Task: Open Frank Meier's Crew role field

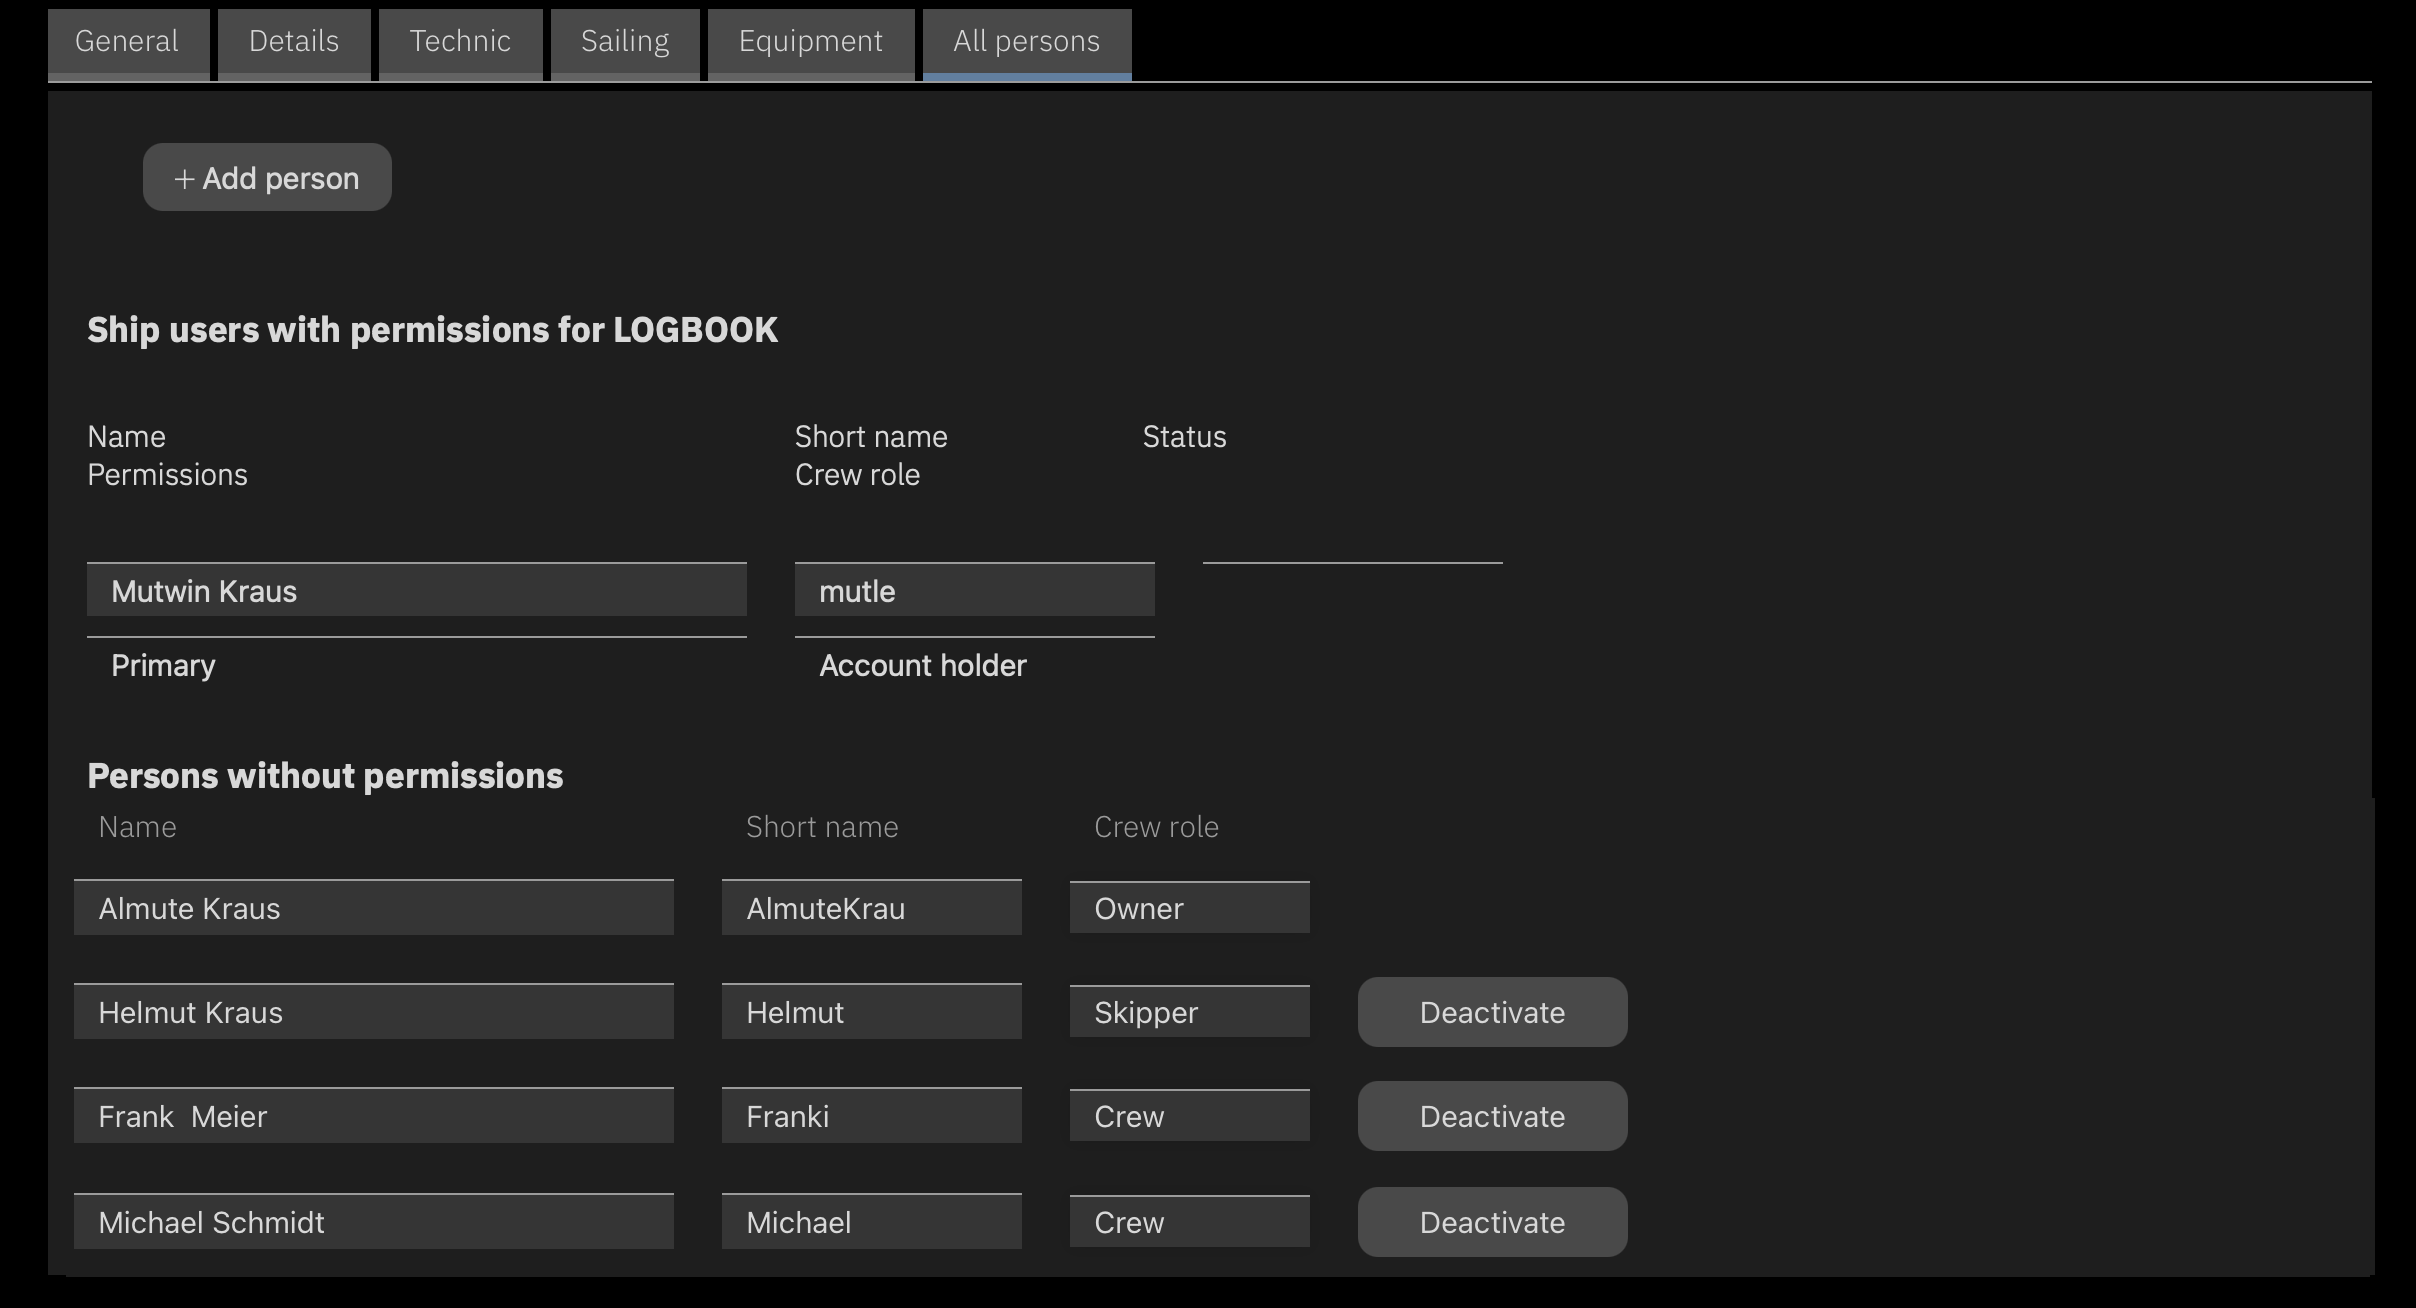Action: pos(1190,1116)
